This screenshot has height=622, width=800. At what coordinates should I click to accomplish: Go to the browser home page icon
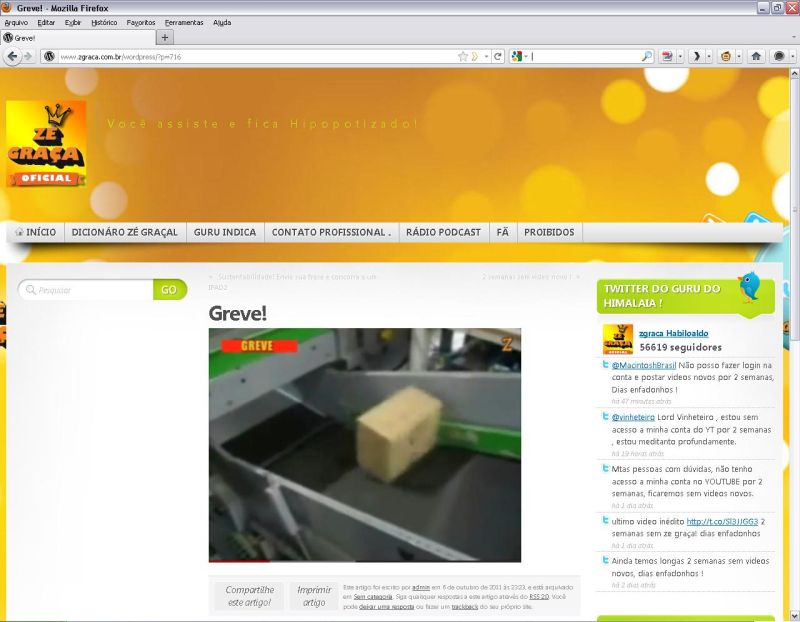(756, 56)
